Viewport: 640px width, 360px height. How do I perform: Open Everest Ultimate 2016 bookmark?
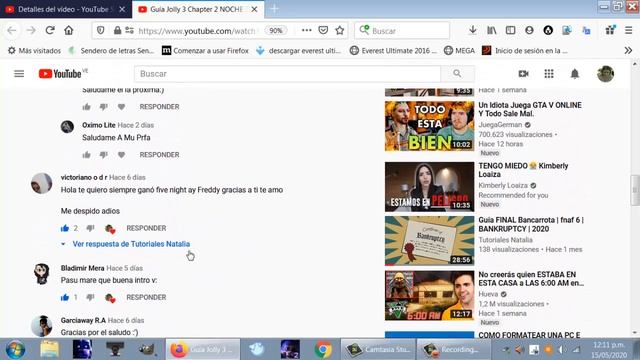point(393,51)
